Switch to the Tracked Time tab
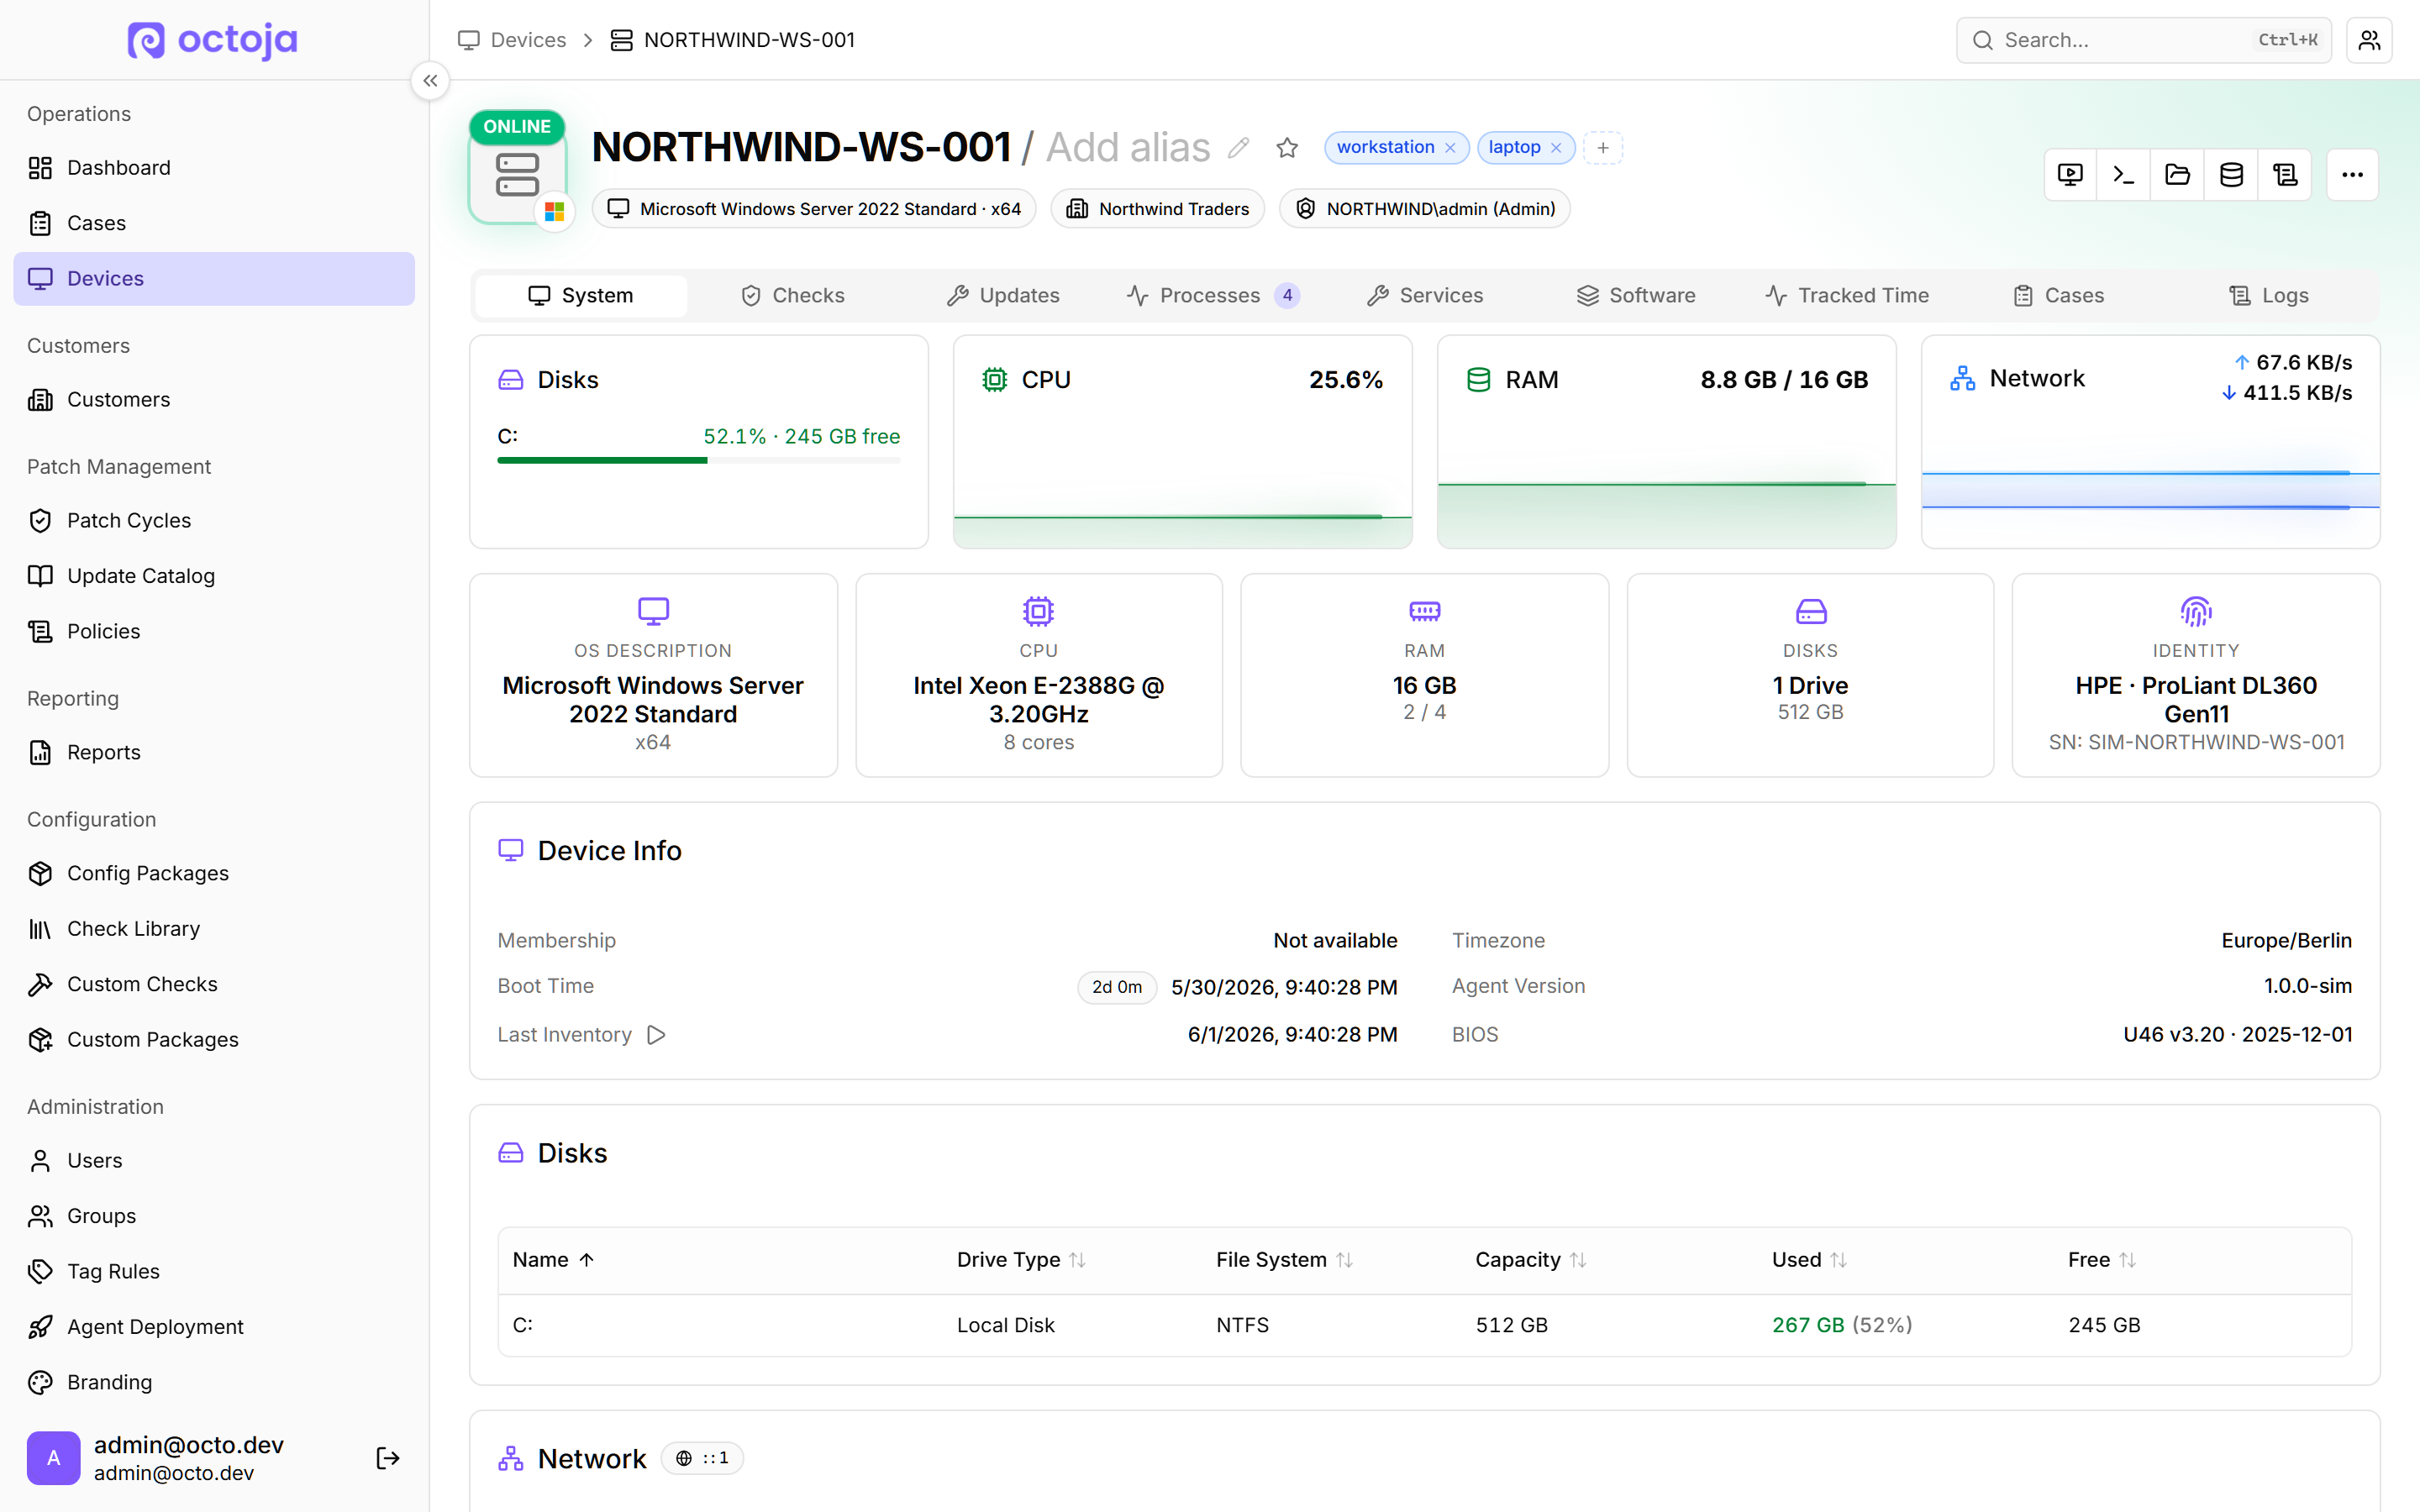Viewport: 2420px width, 1512px height. (x=1848, y=296)
